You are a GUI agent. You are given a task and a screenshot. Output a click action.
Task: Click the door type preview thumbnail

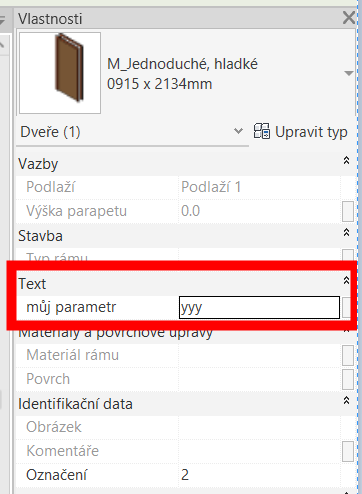[x=60, y=73]
